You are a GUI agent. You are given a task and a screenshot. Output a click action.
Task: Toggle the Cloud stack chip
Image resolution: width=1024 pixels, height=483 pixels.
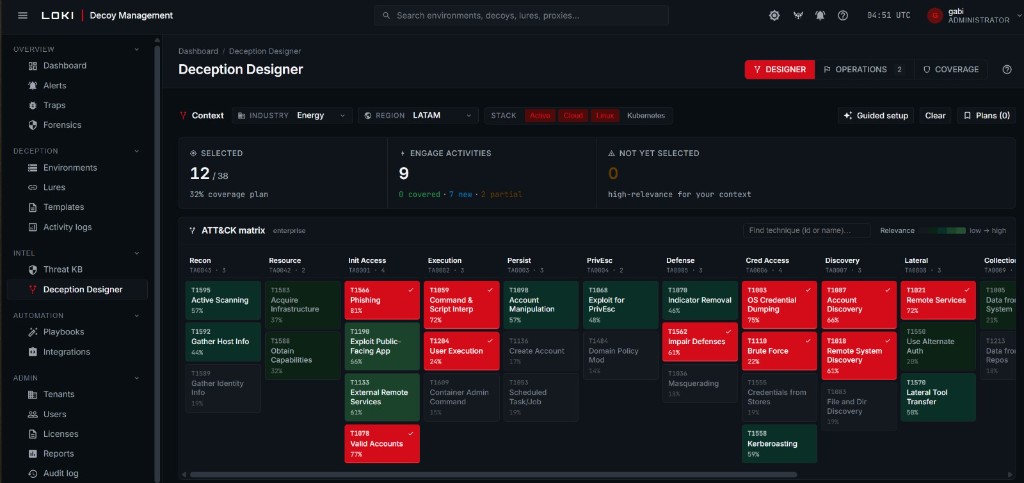tap(573, 116)
